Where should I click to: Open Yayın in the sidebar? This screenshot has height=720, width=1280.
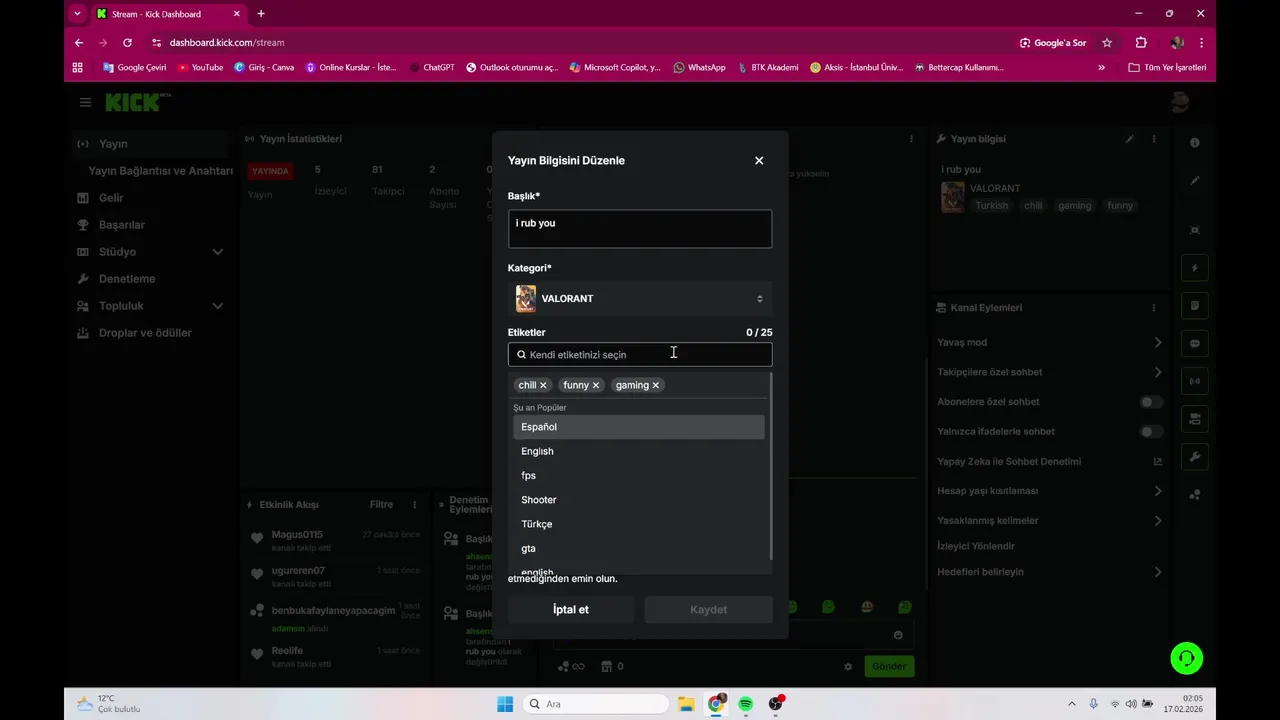[152, 144]
